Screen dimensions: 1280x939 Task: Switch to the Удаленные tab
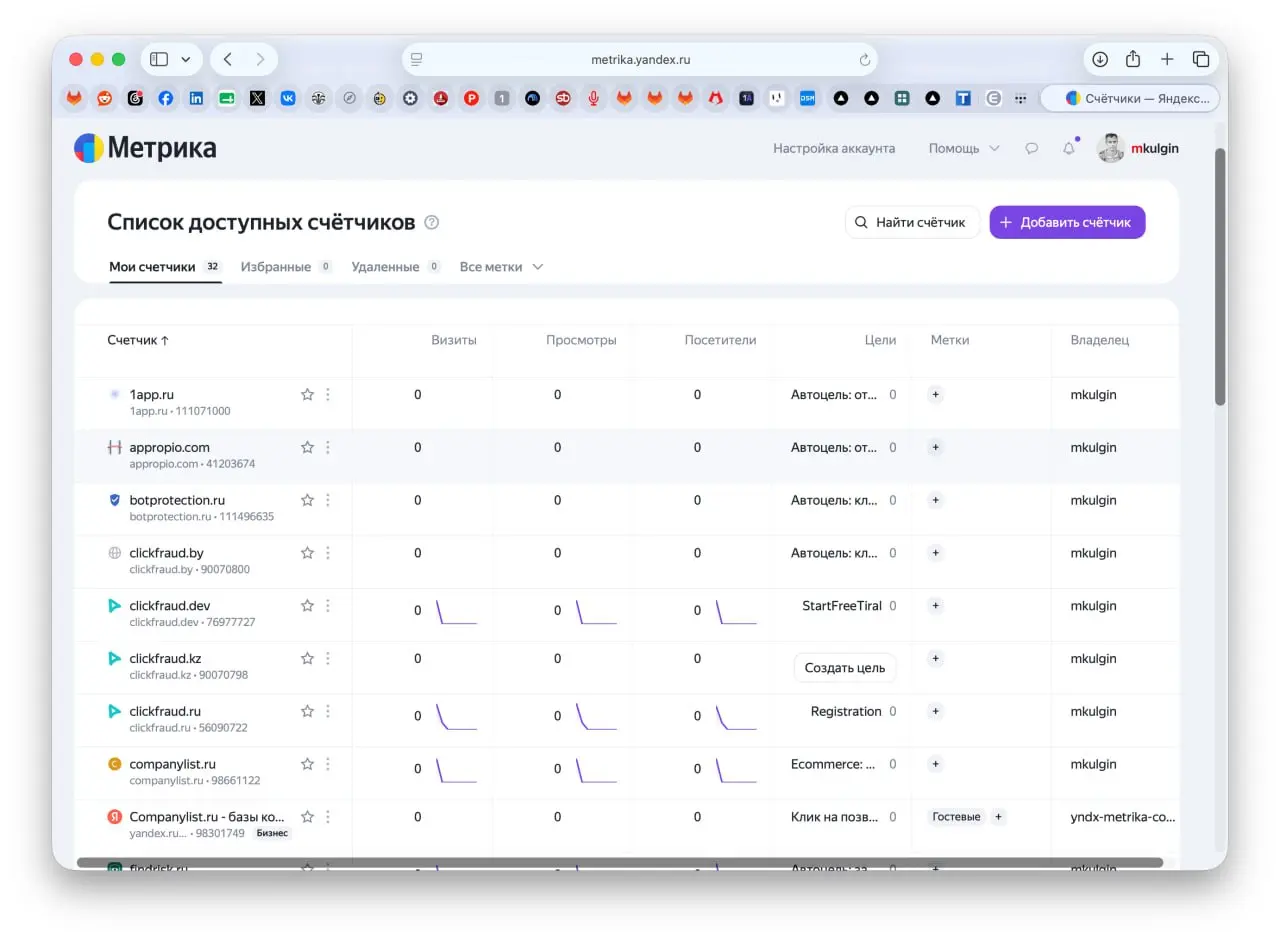click(396, 267)
